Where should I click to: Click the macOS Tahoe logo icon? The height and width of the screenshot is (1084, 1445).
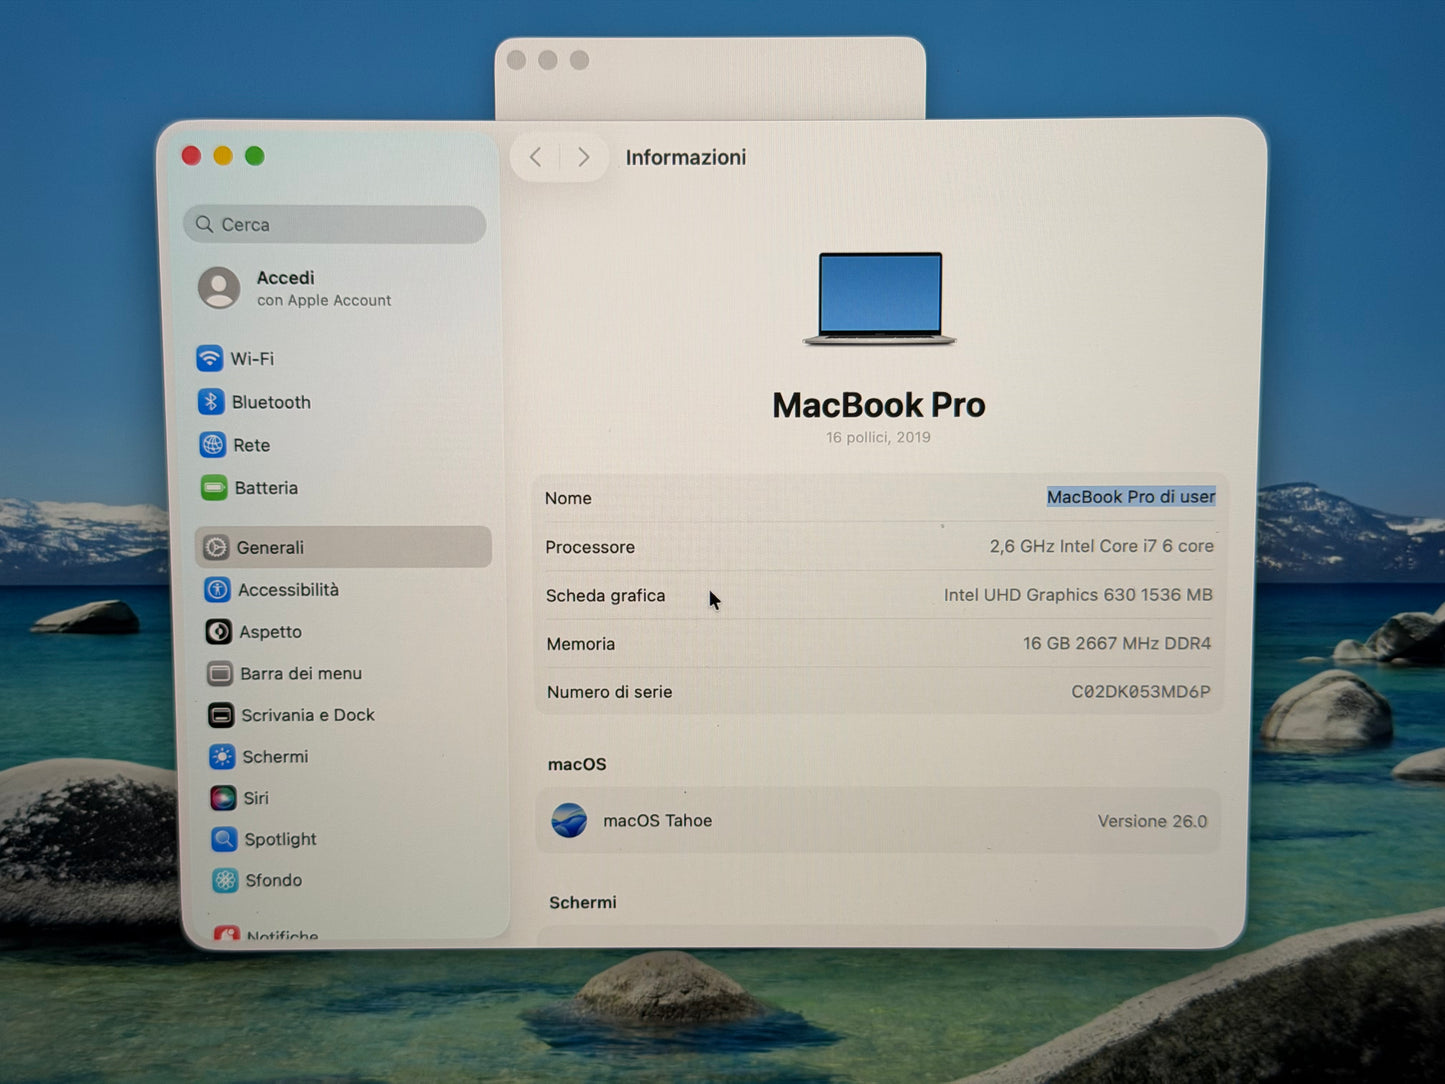coord(569,820)
